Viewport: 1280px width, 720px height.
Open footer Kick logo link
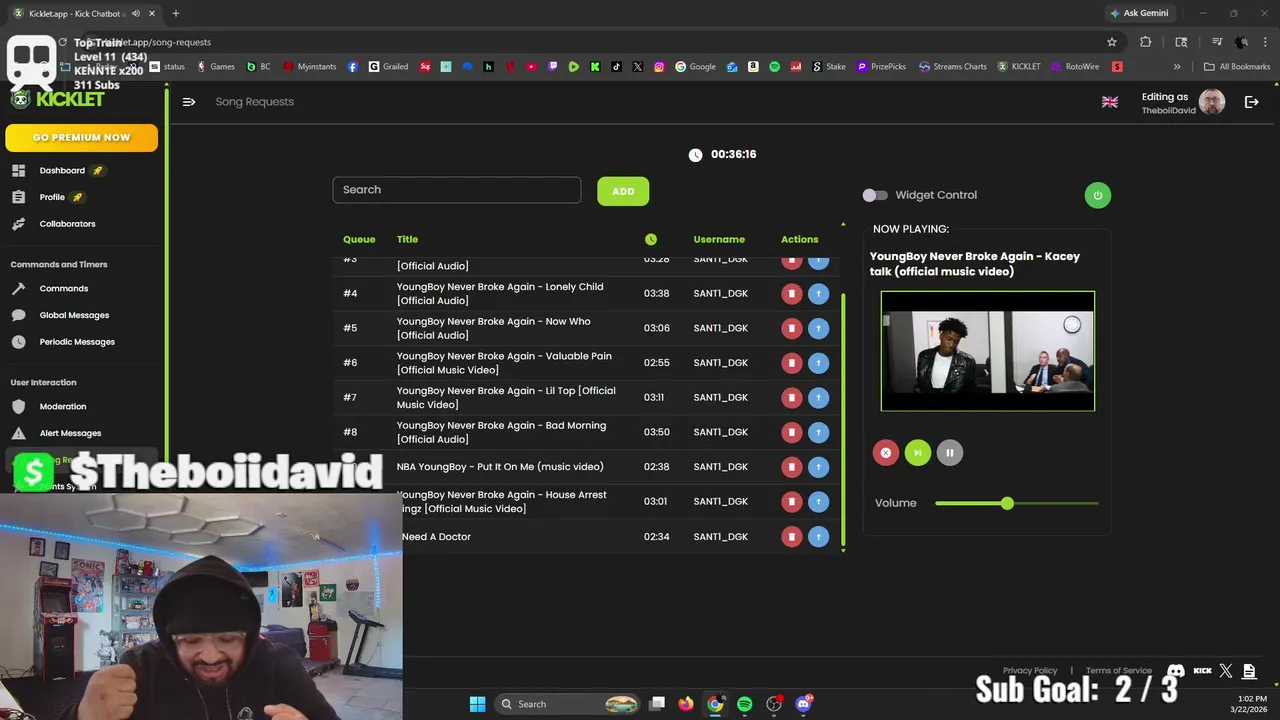tap(1203, 671)
